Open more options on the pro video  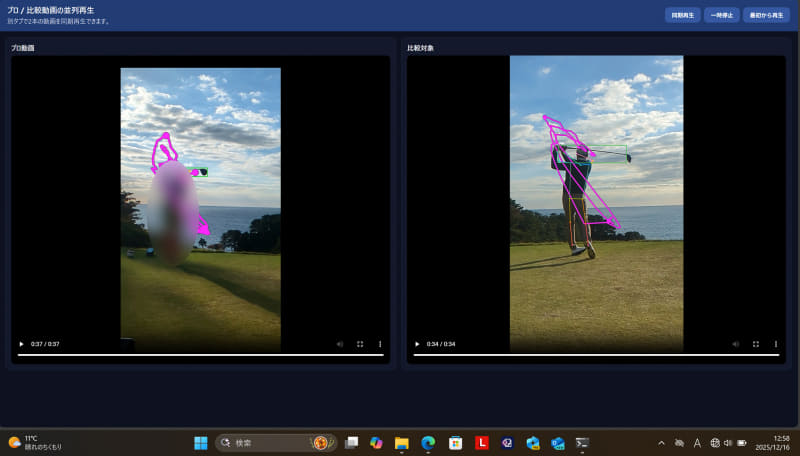(380, 344)
